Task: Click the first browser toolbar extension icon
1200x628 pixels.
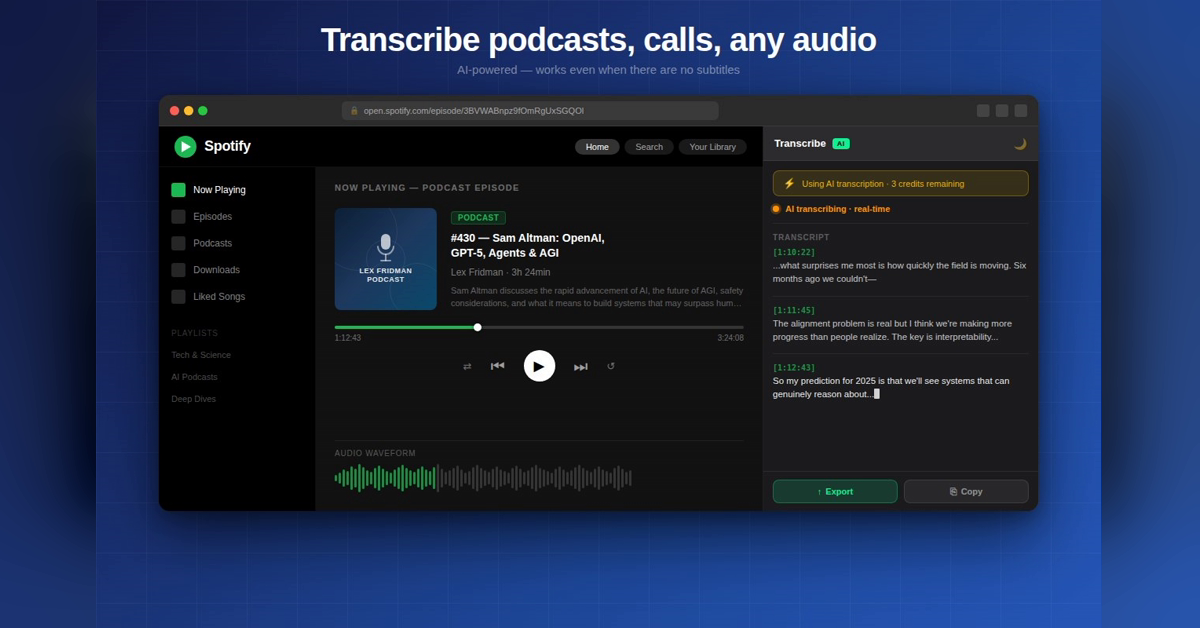Action: coord(983,111)
